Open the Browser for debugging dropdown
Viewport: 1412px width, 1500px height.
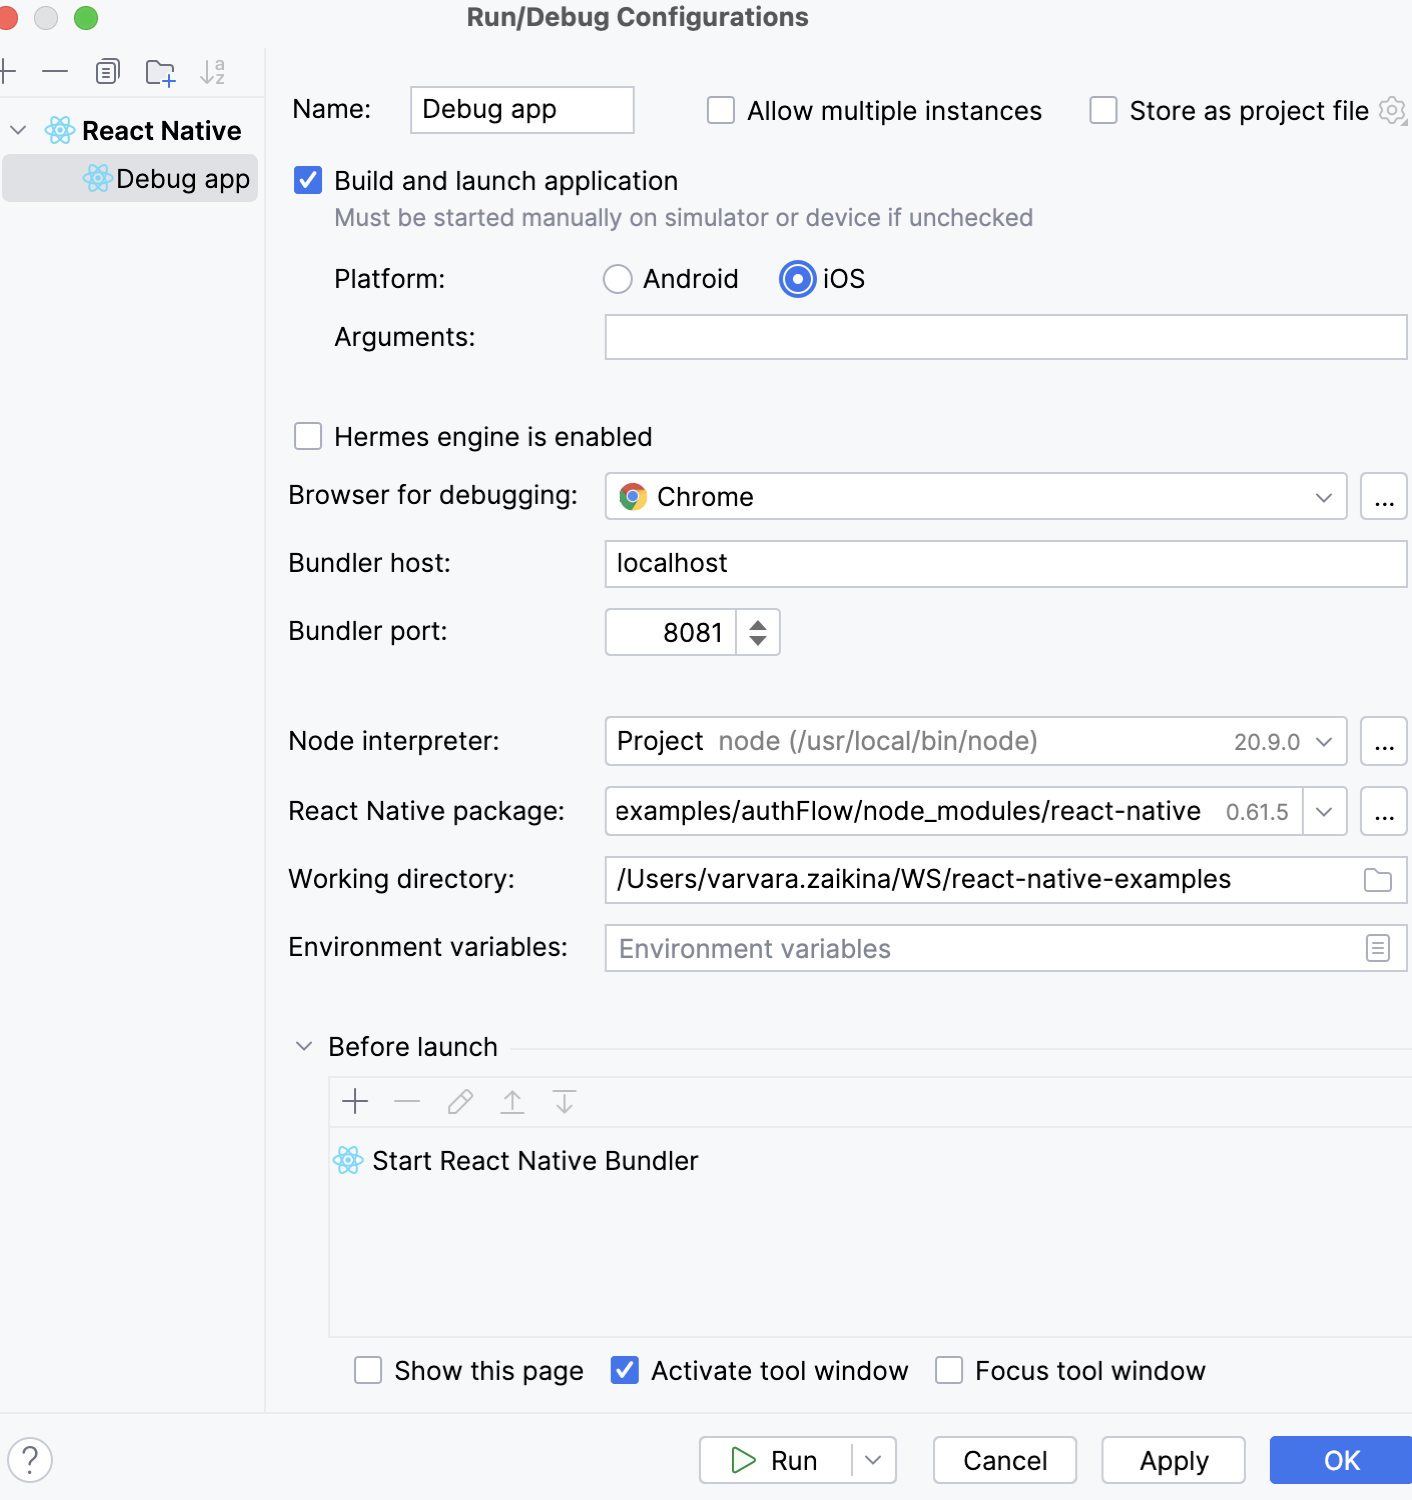coord(1324,496)
